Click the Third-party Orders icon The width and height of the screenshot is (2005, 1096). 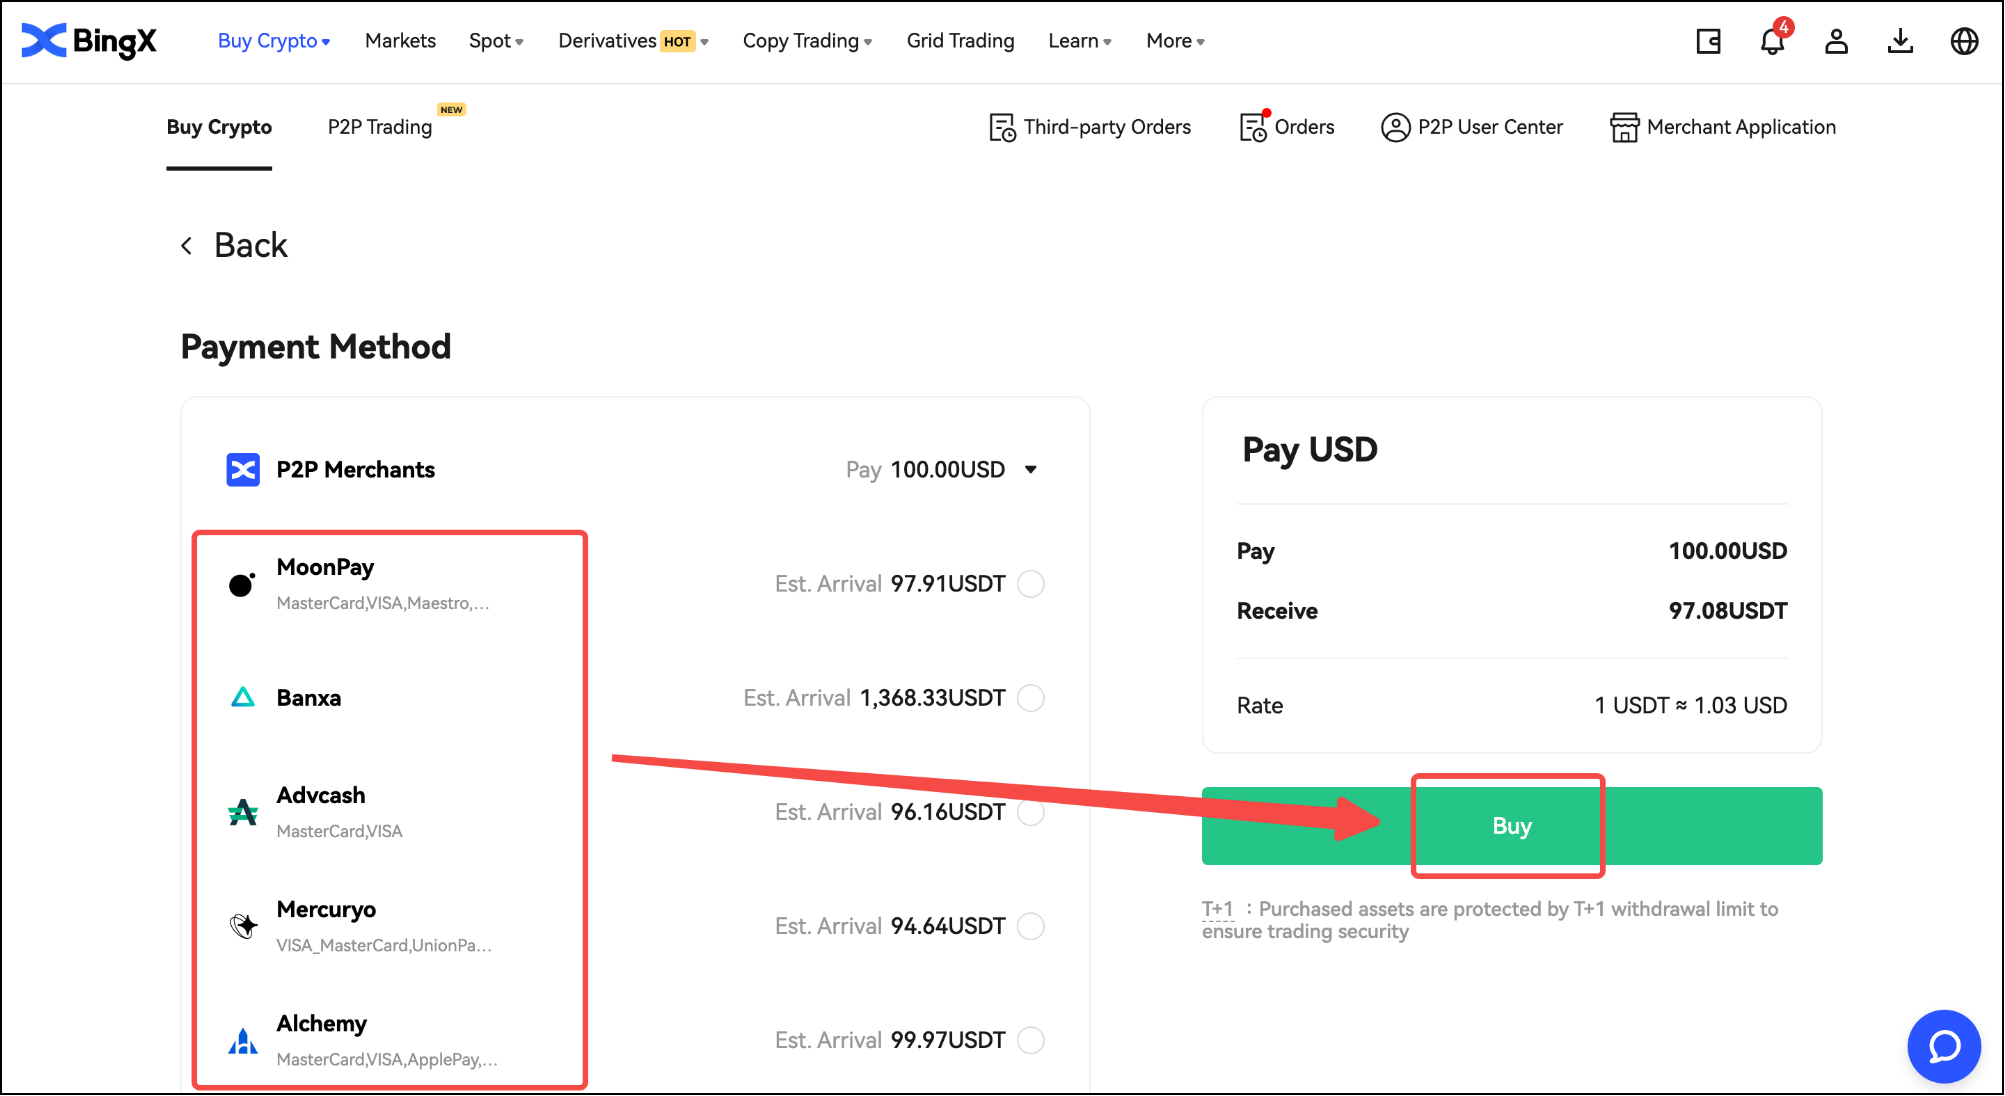[1002, 128]
